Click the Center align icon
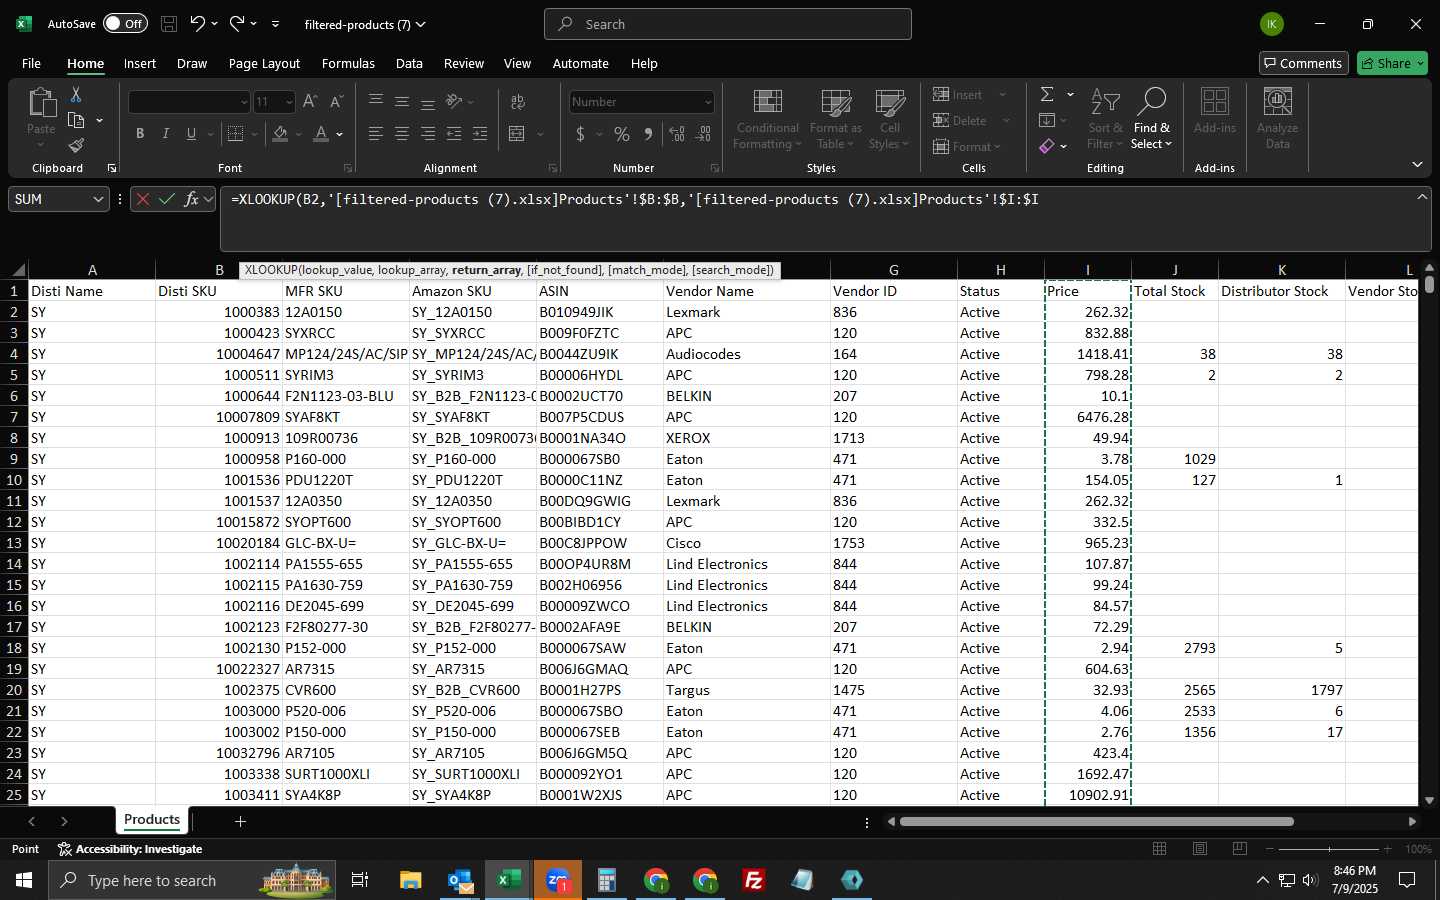 point(402,134)
